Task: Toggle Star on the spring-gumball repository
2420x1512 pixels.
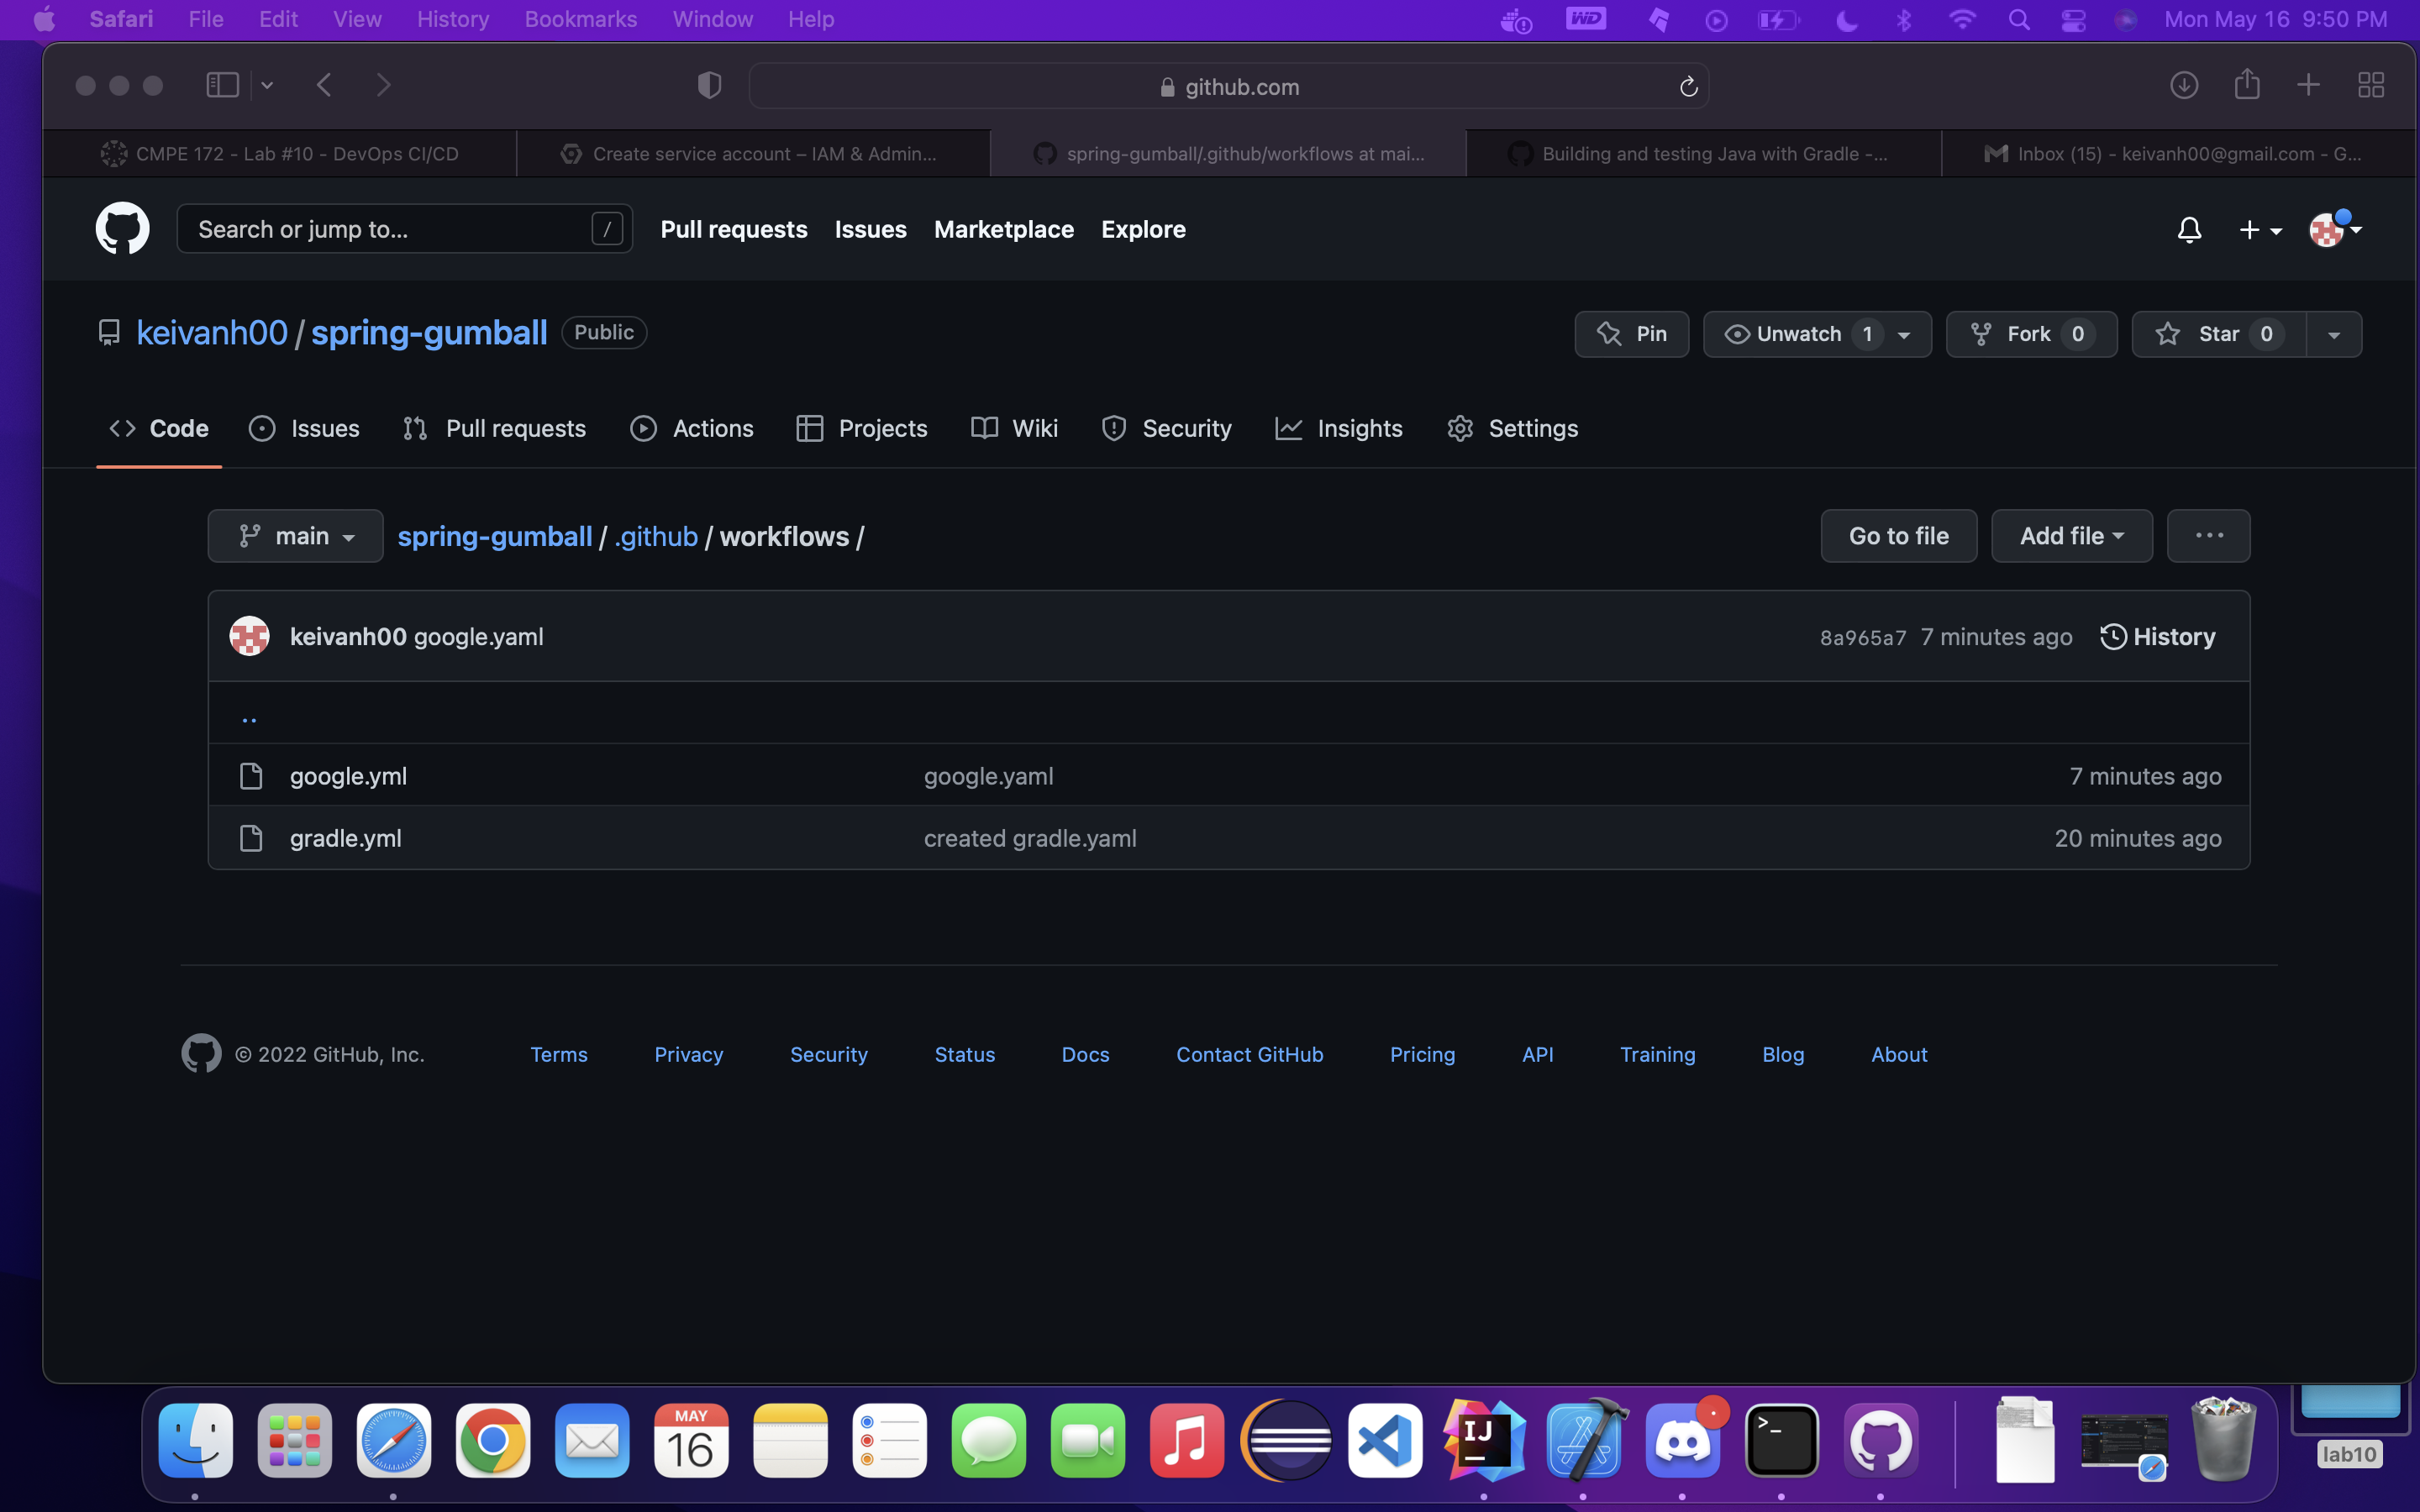Action: (2218, 334)
